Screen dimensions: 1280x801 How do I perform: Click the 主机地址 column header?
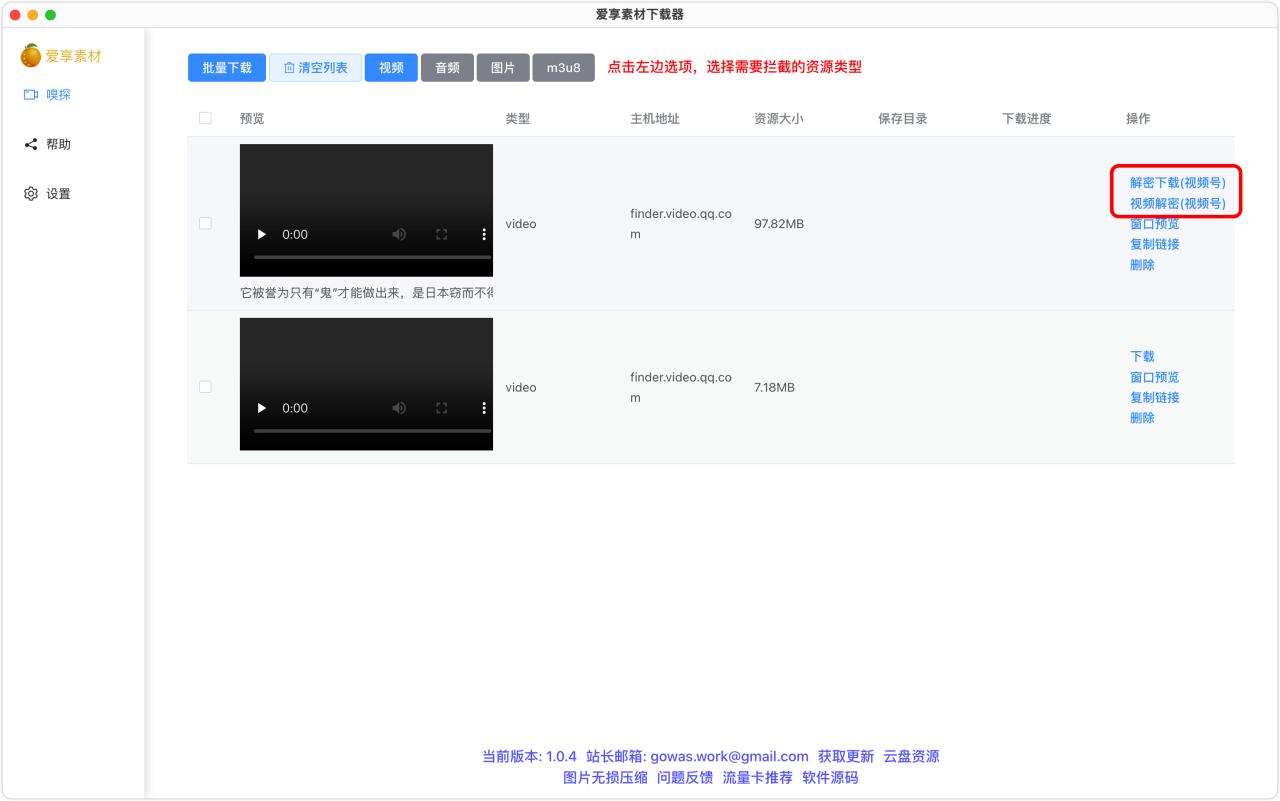coord(654,118)
